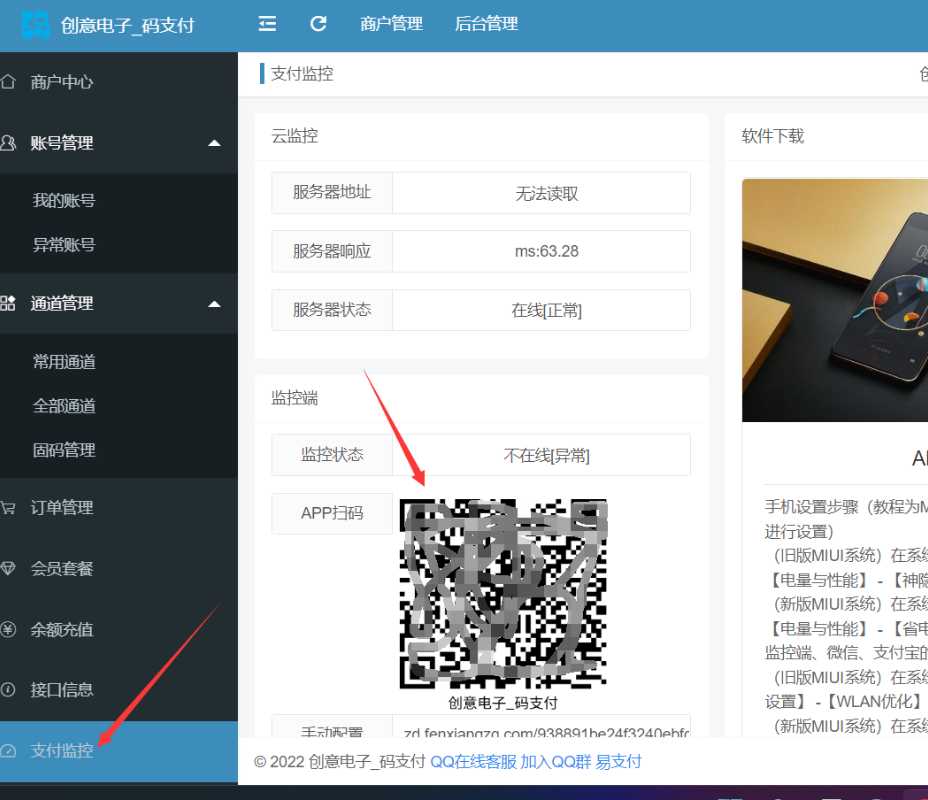Screen dimensions: 928x800
Task: Open 全部通道 submenu item
Action: click(x=64, y=406)
